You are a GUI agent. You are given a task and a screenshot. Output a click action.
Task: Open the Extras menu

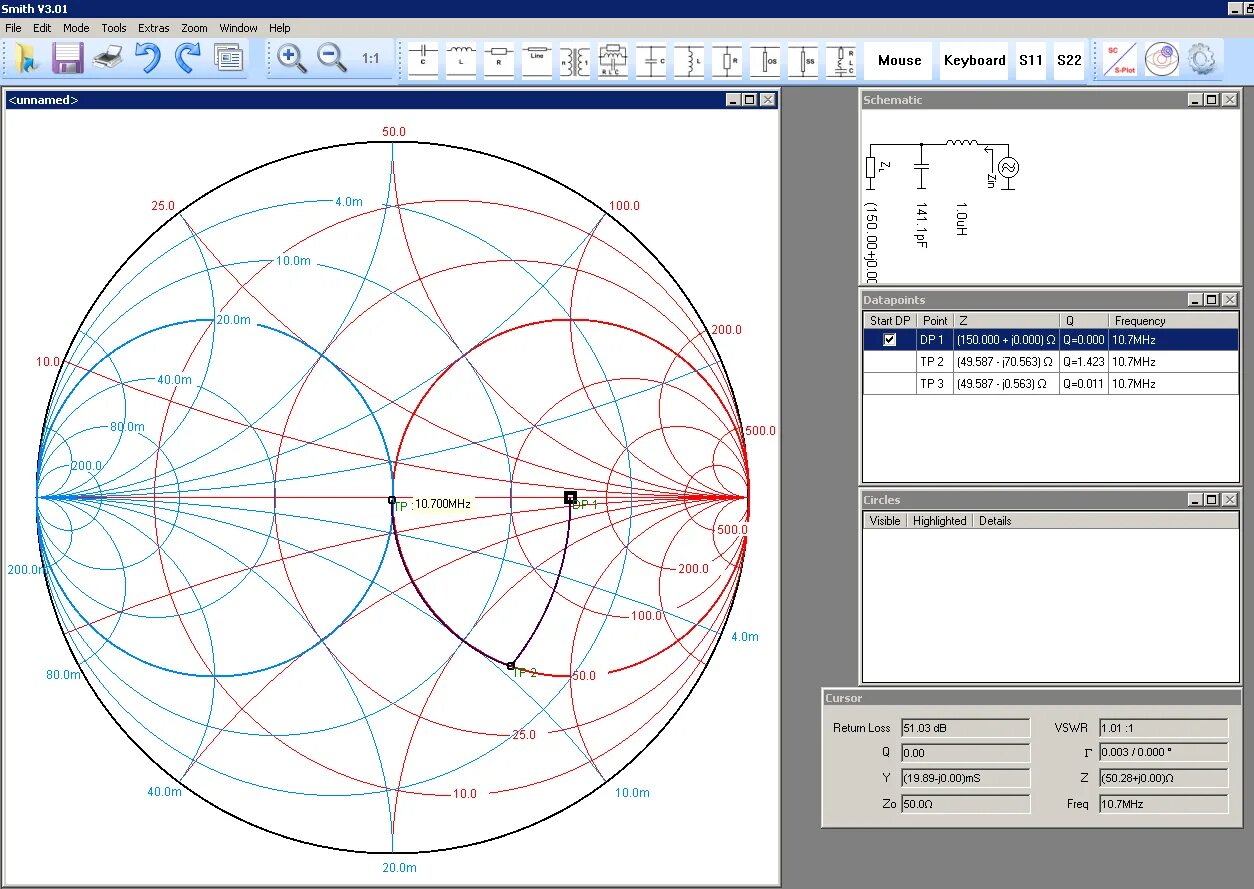click(x=154, y=28)
